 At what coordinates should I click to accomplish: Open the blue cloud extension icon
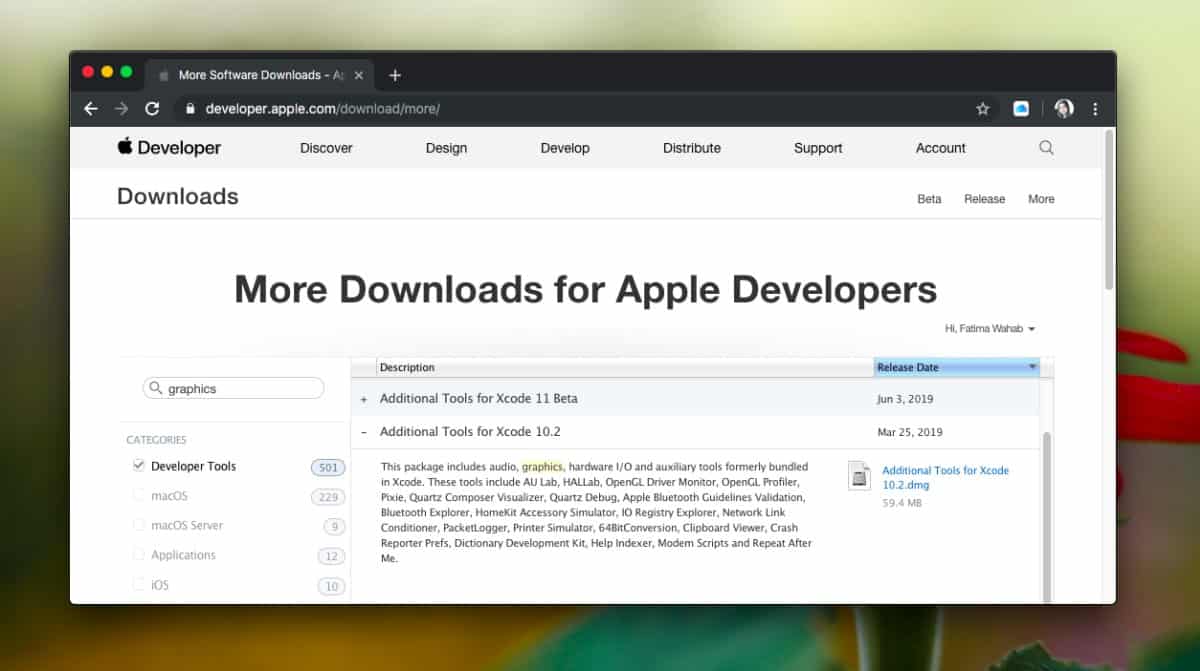(x=1021, y=109)
